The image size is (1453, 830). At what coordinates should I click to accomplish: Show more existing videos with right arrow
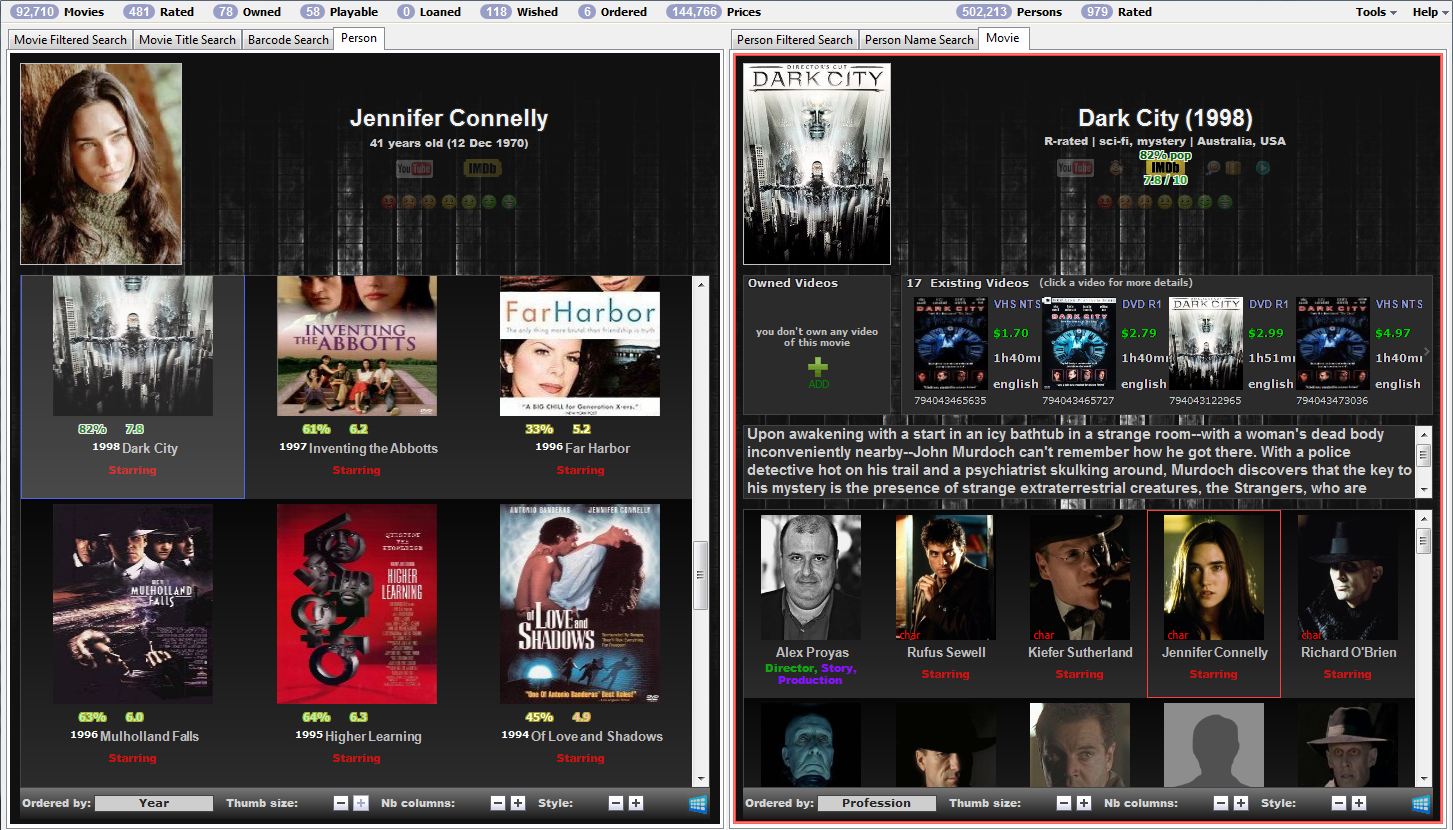click(1427, 352)
